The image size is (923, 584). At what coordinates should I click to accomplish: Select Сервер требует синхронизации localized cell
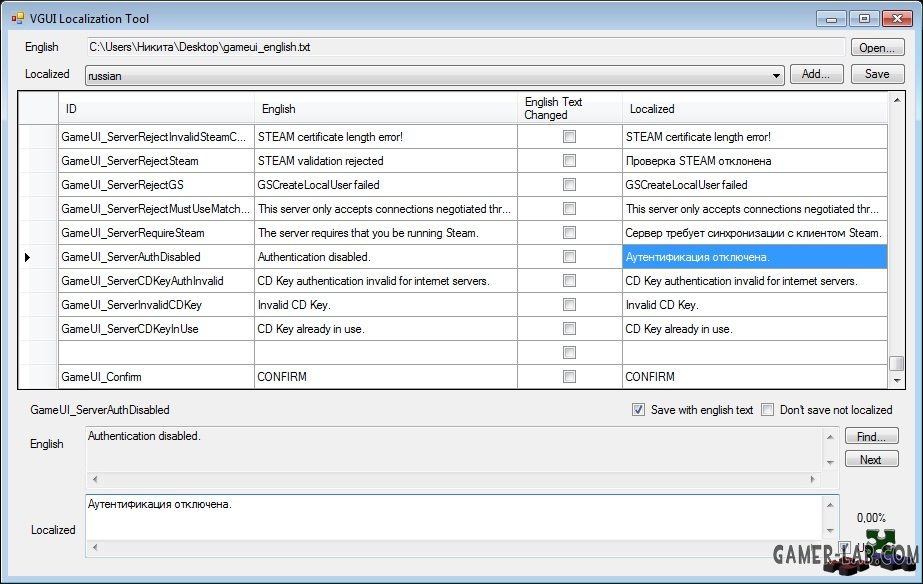pyautogui.click(x=755, y=233)
